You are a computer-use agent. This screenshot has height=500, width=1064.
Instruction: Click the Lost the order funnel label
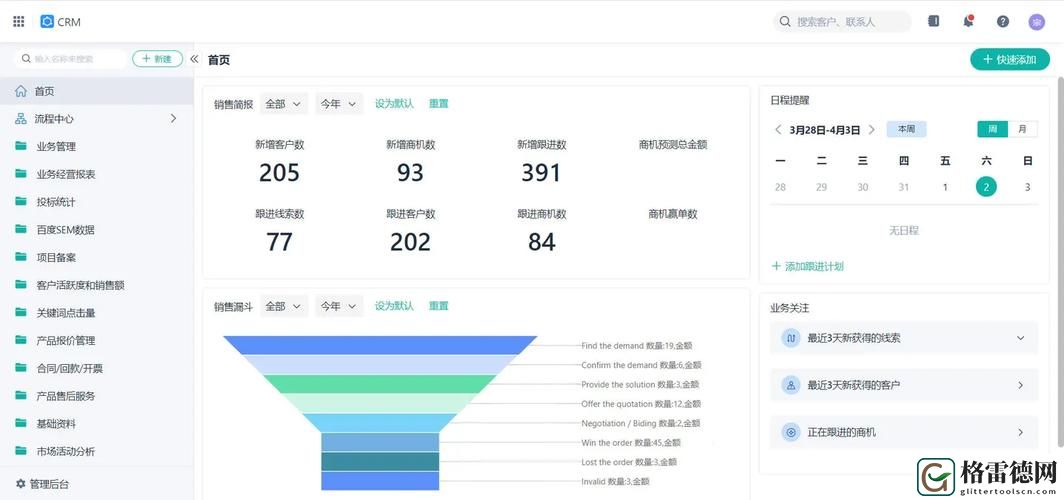[x=629, y=462]
